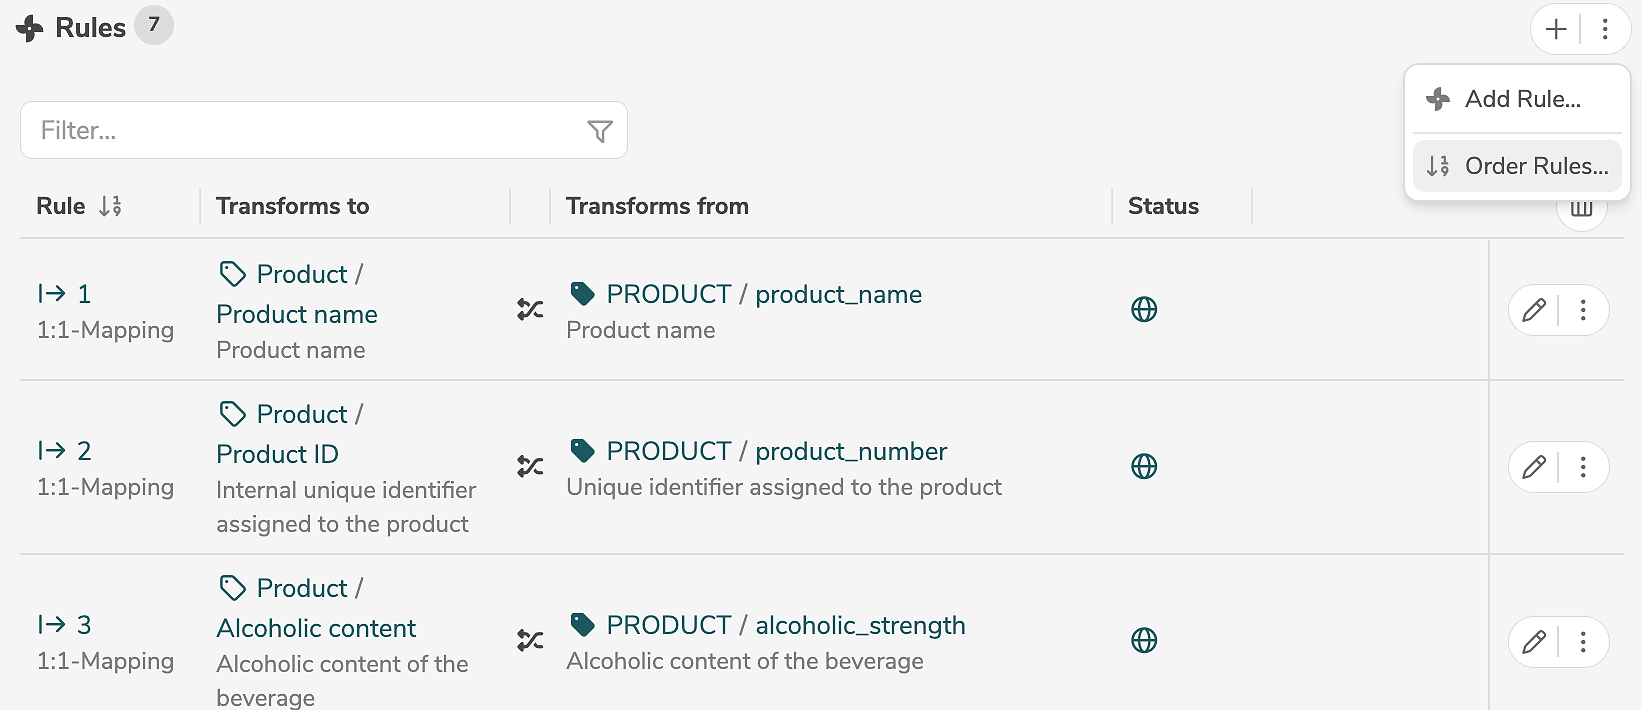This screenshot has width=1642, height=710.
Task: Edit rule 2 with the pencil icon
Action: click(x=1534, y=467)
